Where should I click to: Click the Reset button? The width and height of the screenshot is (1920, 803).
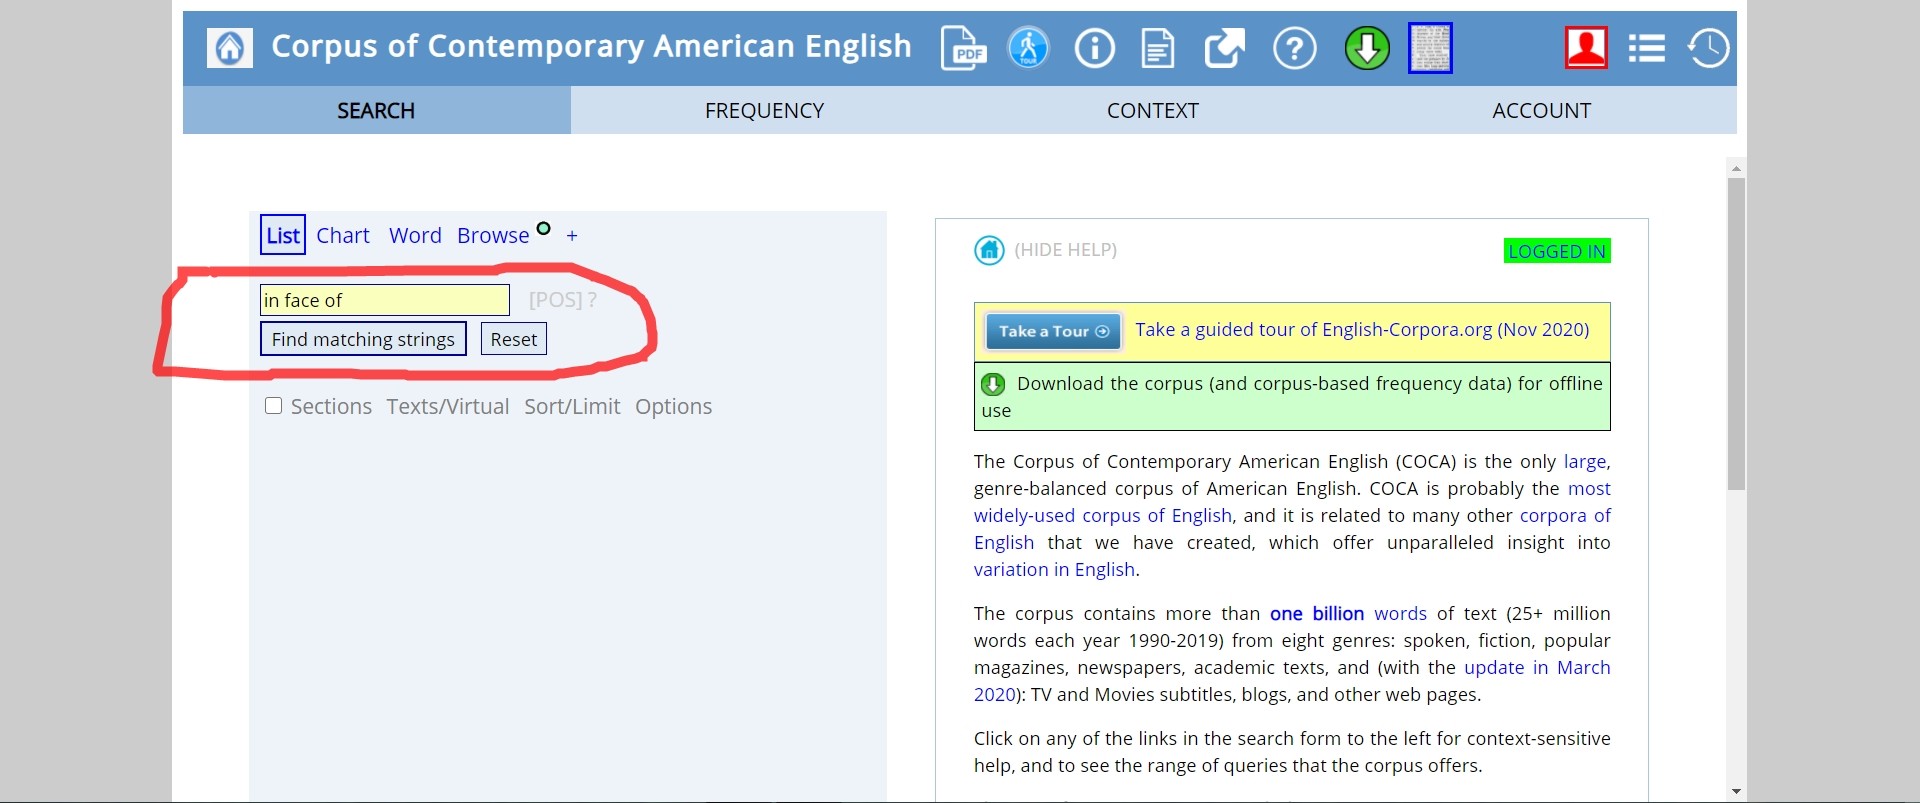[514, 339]
